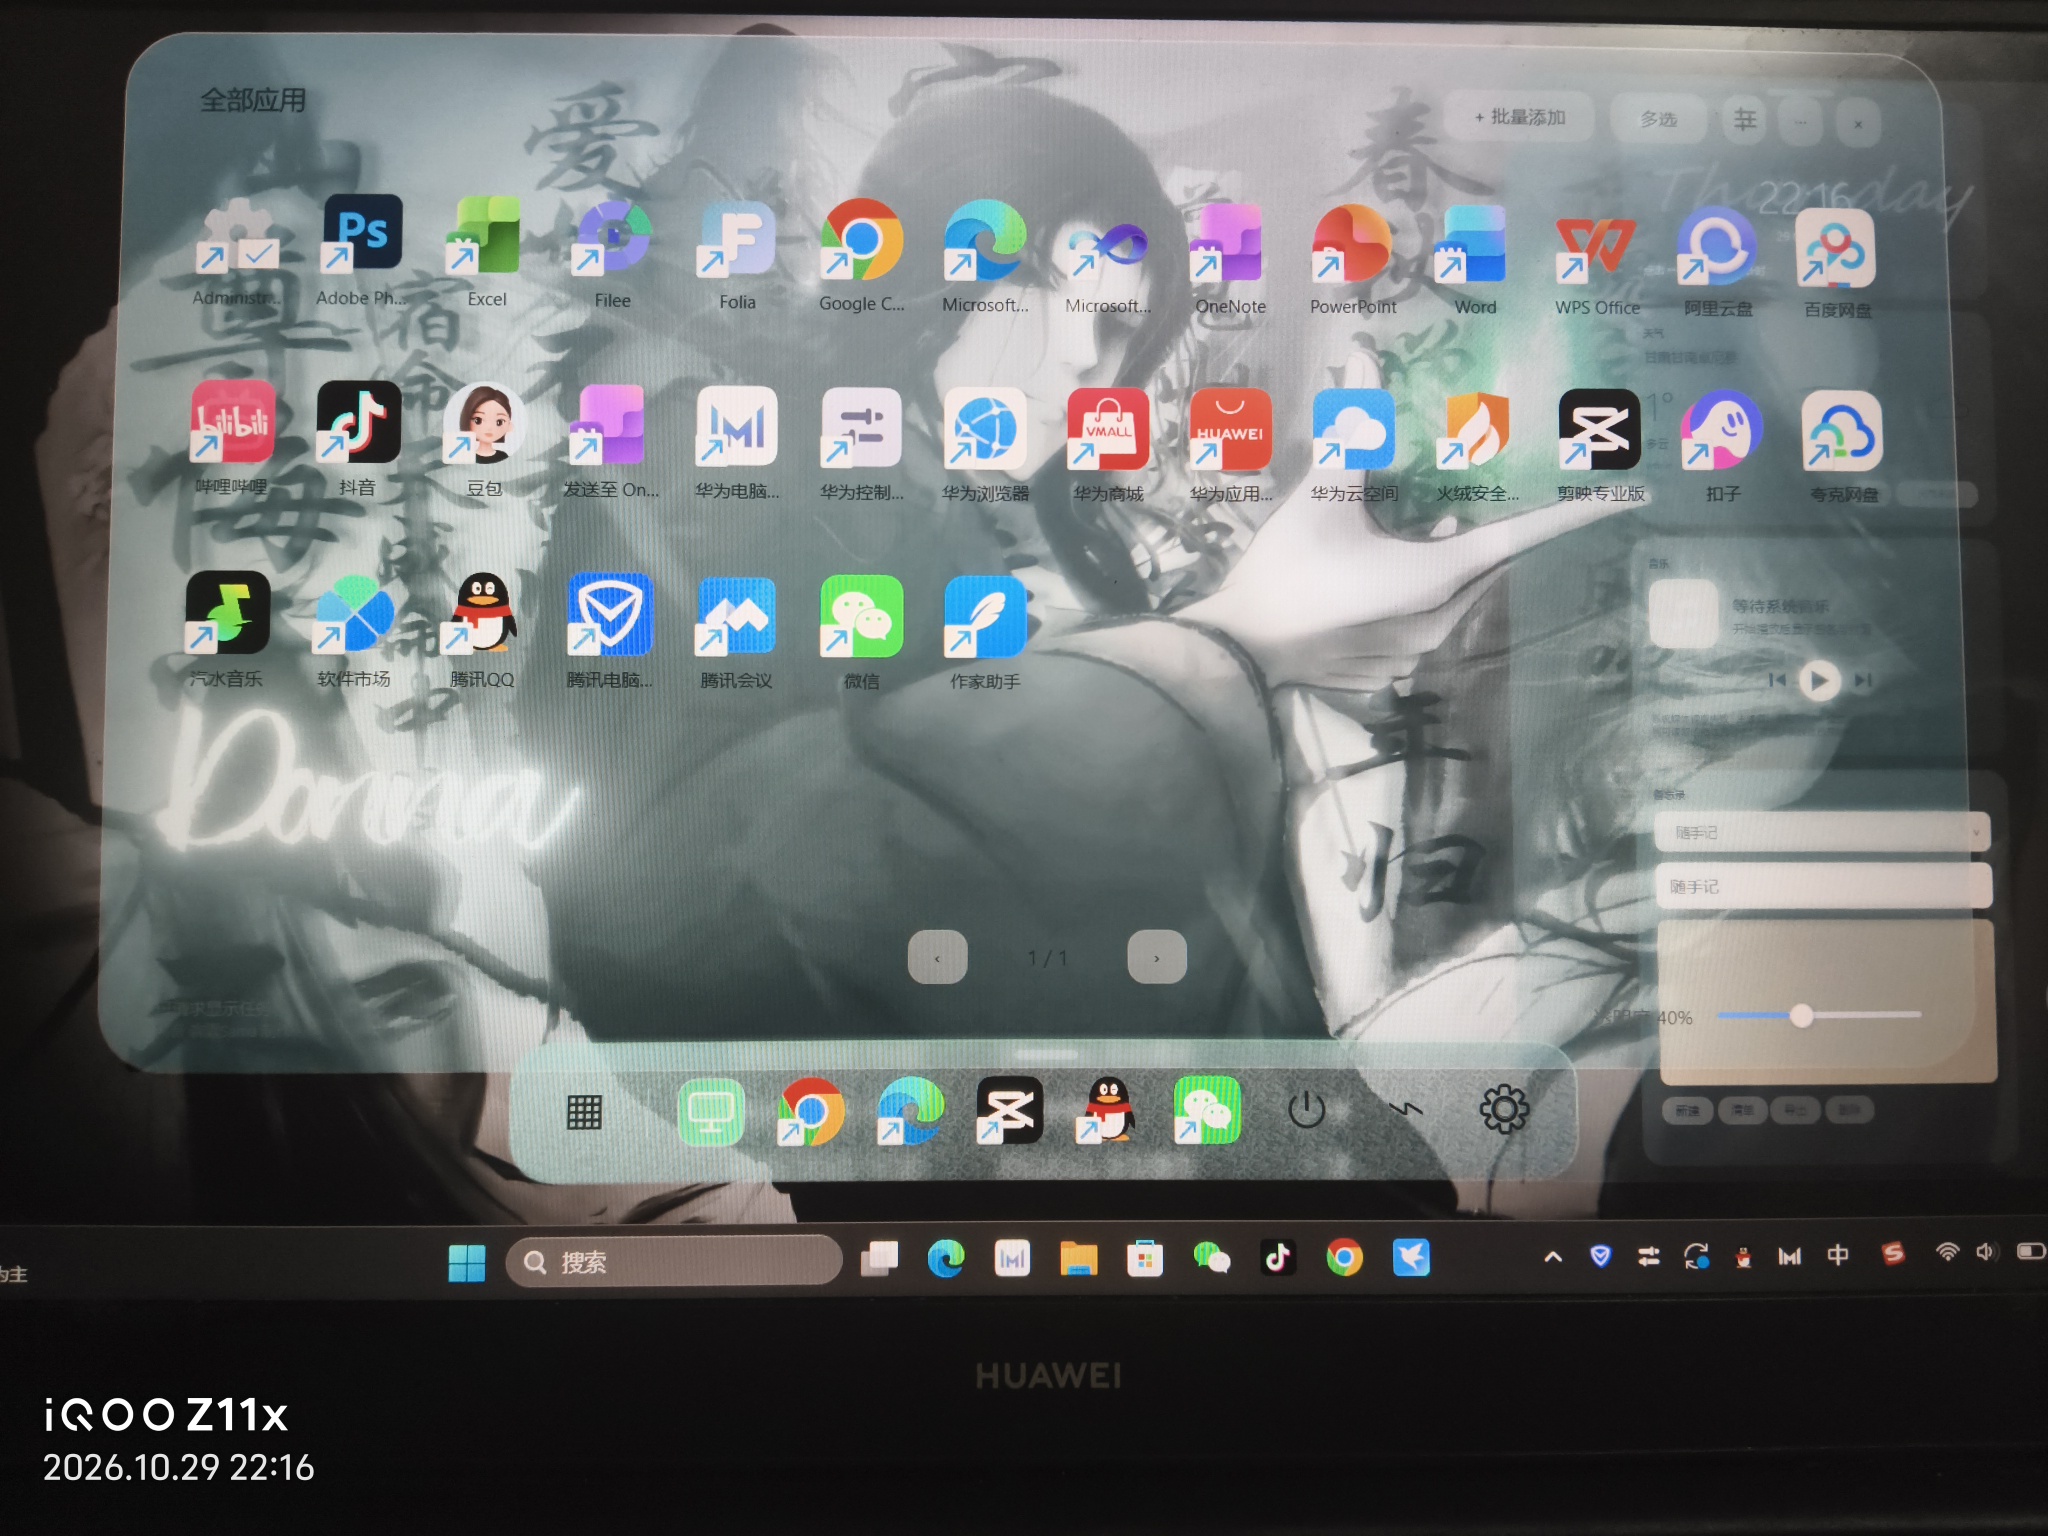Launch 汽水音乐 app
This screenshot has height=1536, width=2048.
click(228, 613)
